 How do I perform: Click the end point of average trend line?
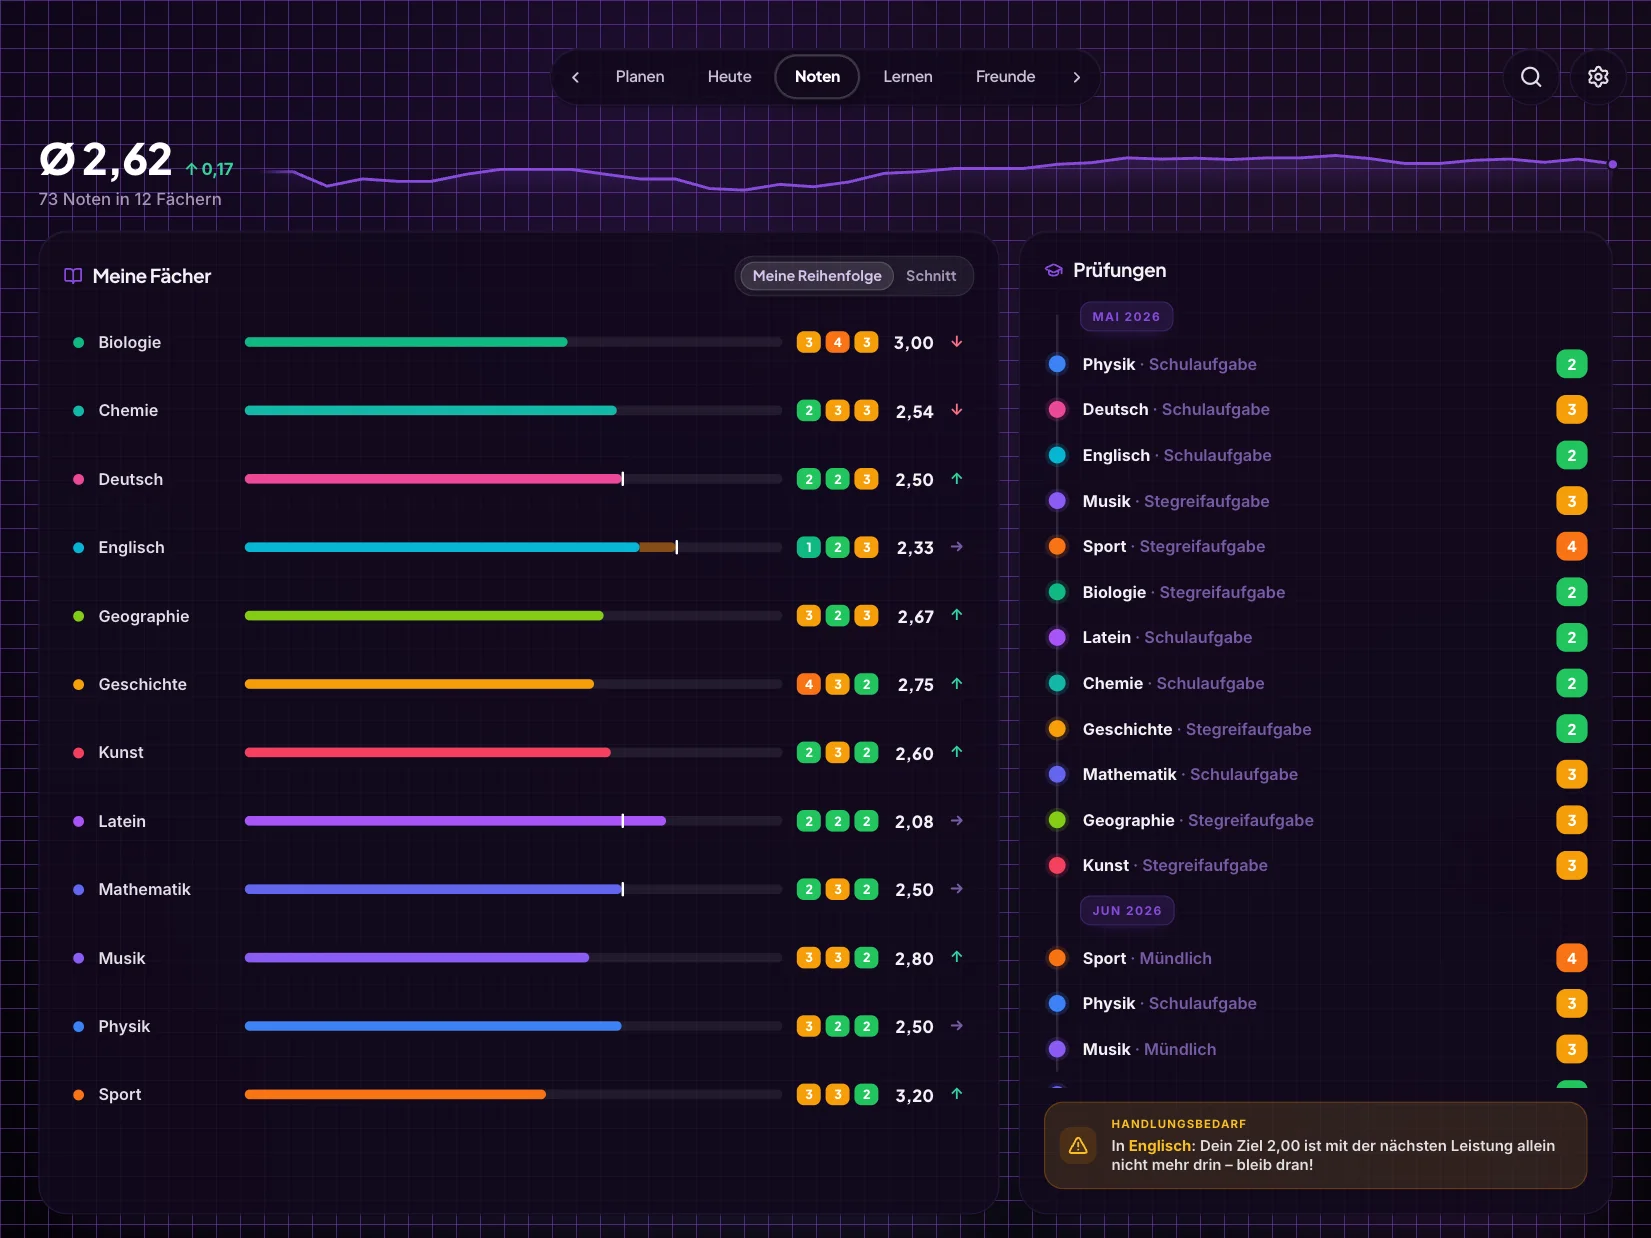(x=1612, y=164)
